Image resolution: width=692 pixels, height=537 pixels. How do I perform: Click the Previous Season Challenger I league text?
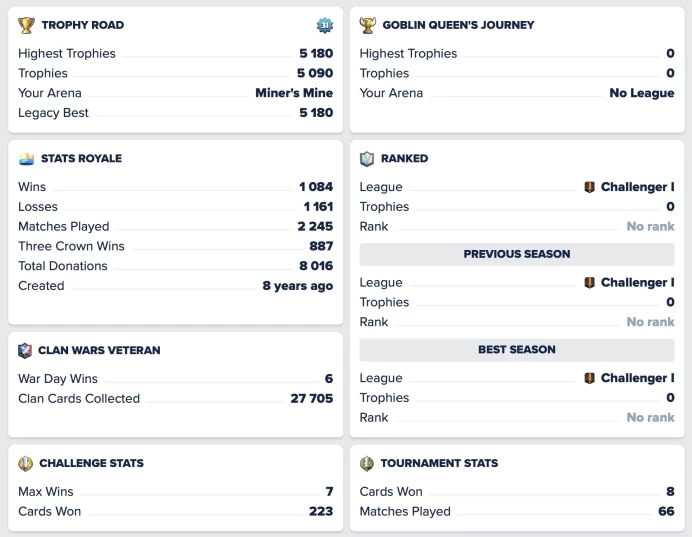click(637, 282)
